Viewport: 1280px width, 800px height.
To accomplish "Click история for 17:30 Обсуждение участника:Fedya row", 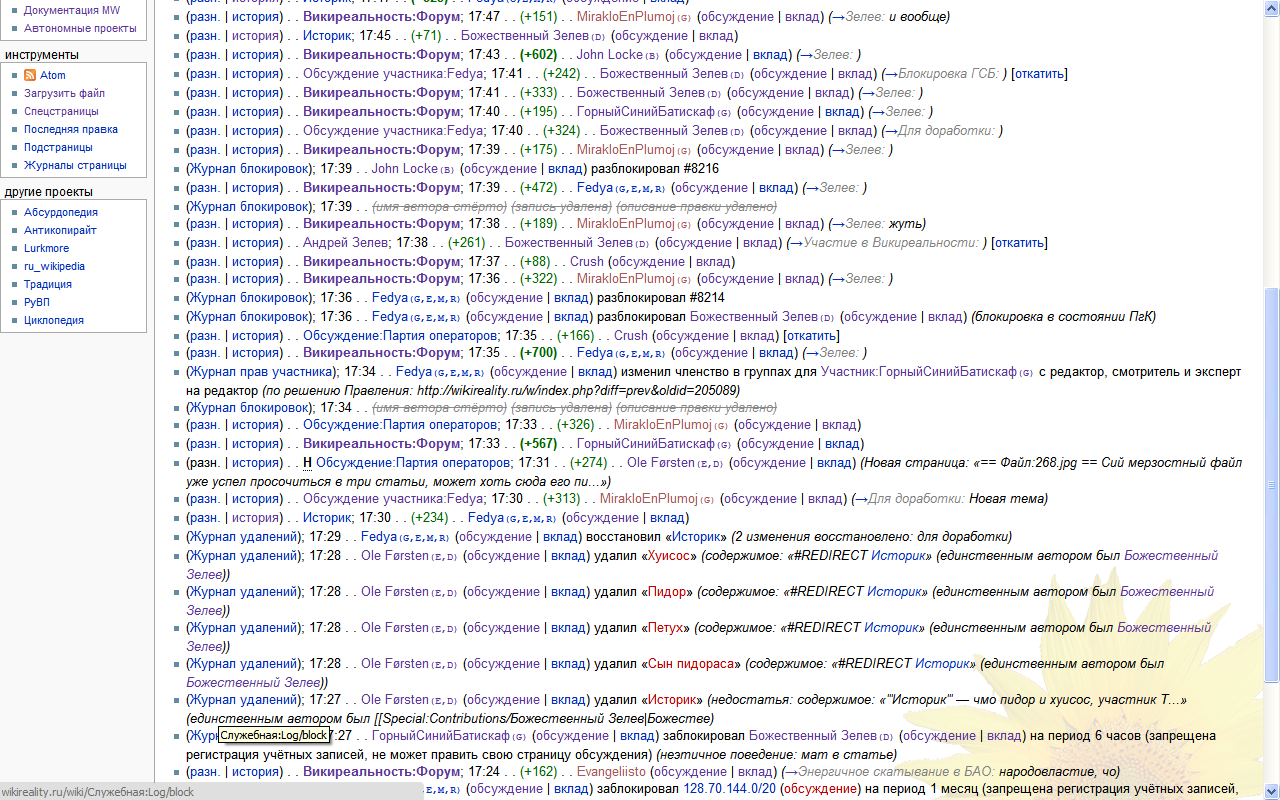I will [x=257, y=499].
